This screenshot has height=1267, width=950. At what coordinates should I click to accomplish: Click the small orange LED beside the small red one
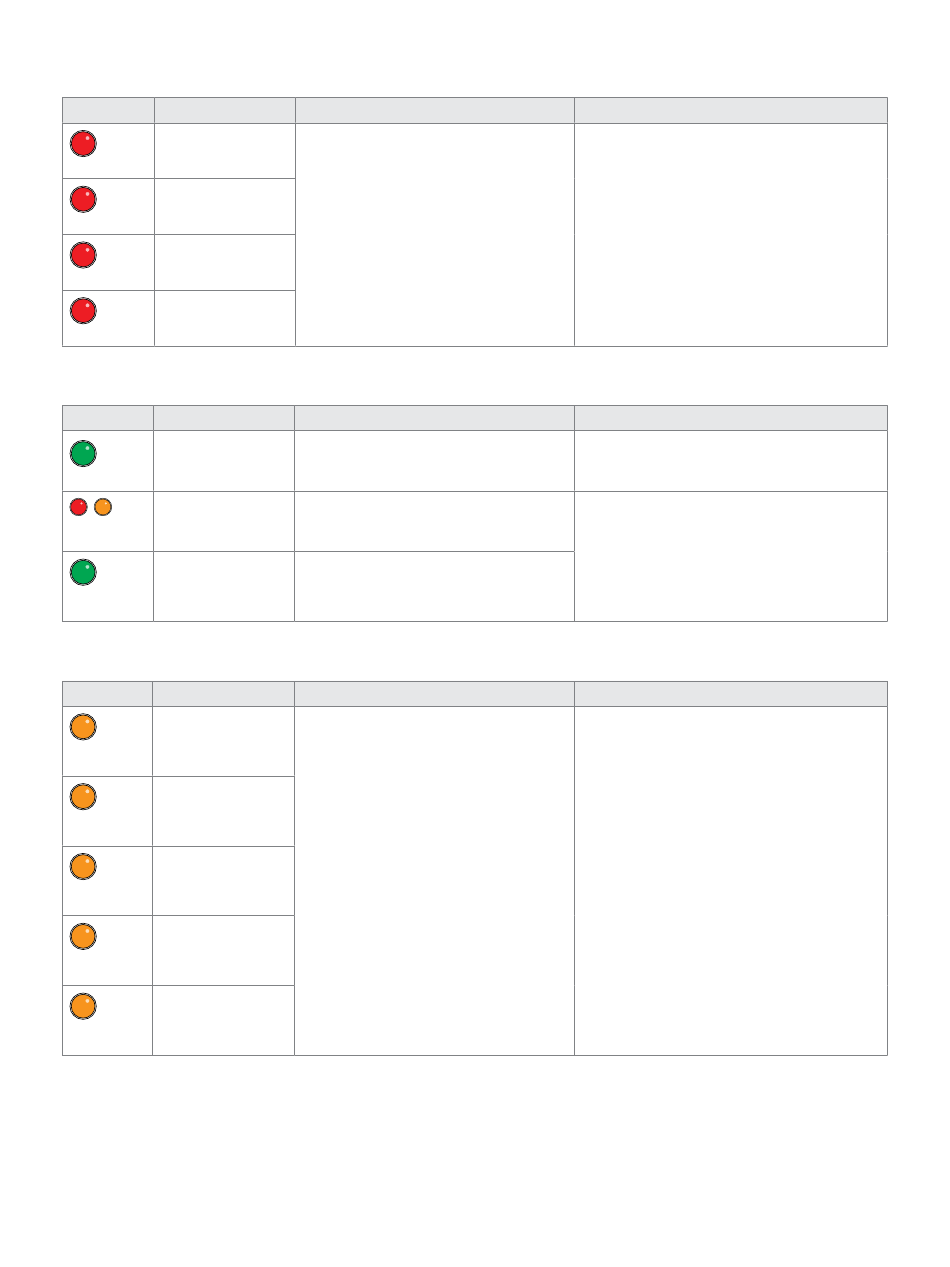(x=102, y=507)
